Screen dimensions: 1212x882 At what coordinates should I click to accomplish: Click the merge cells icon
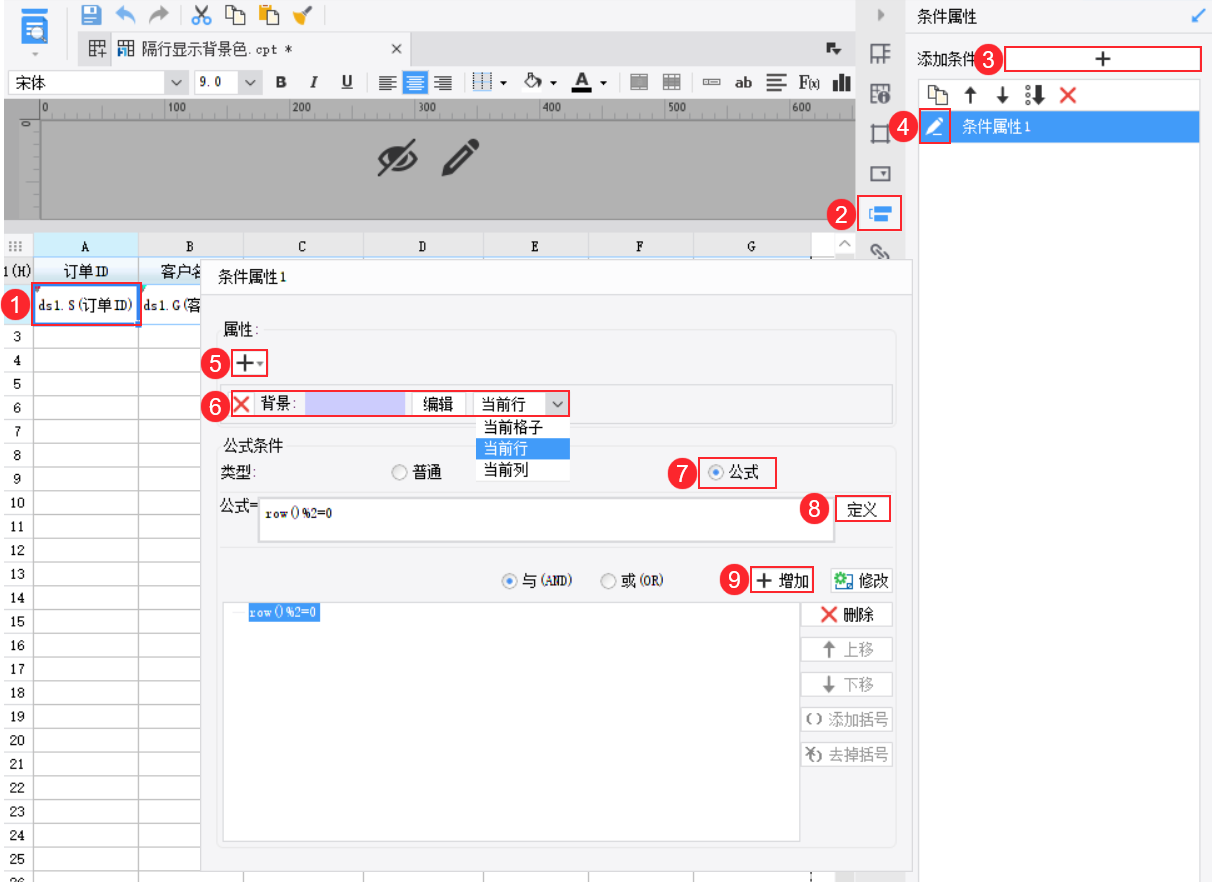[x=639, y=83]
